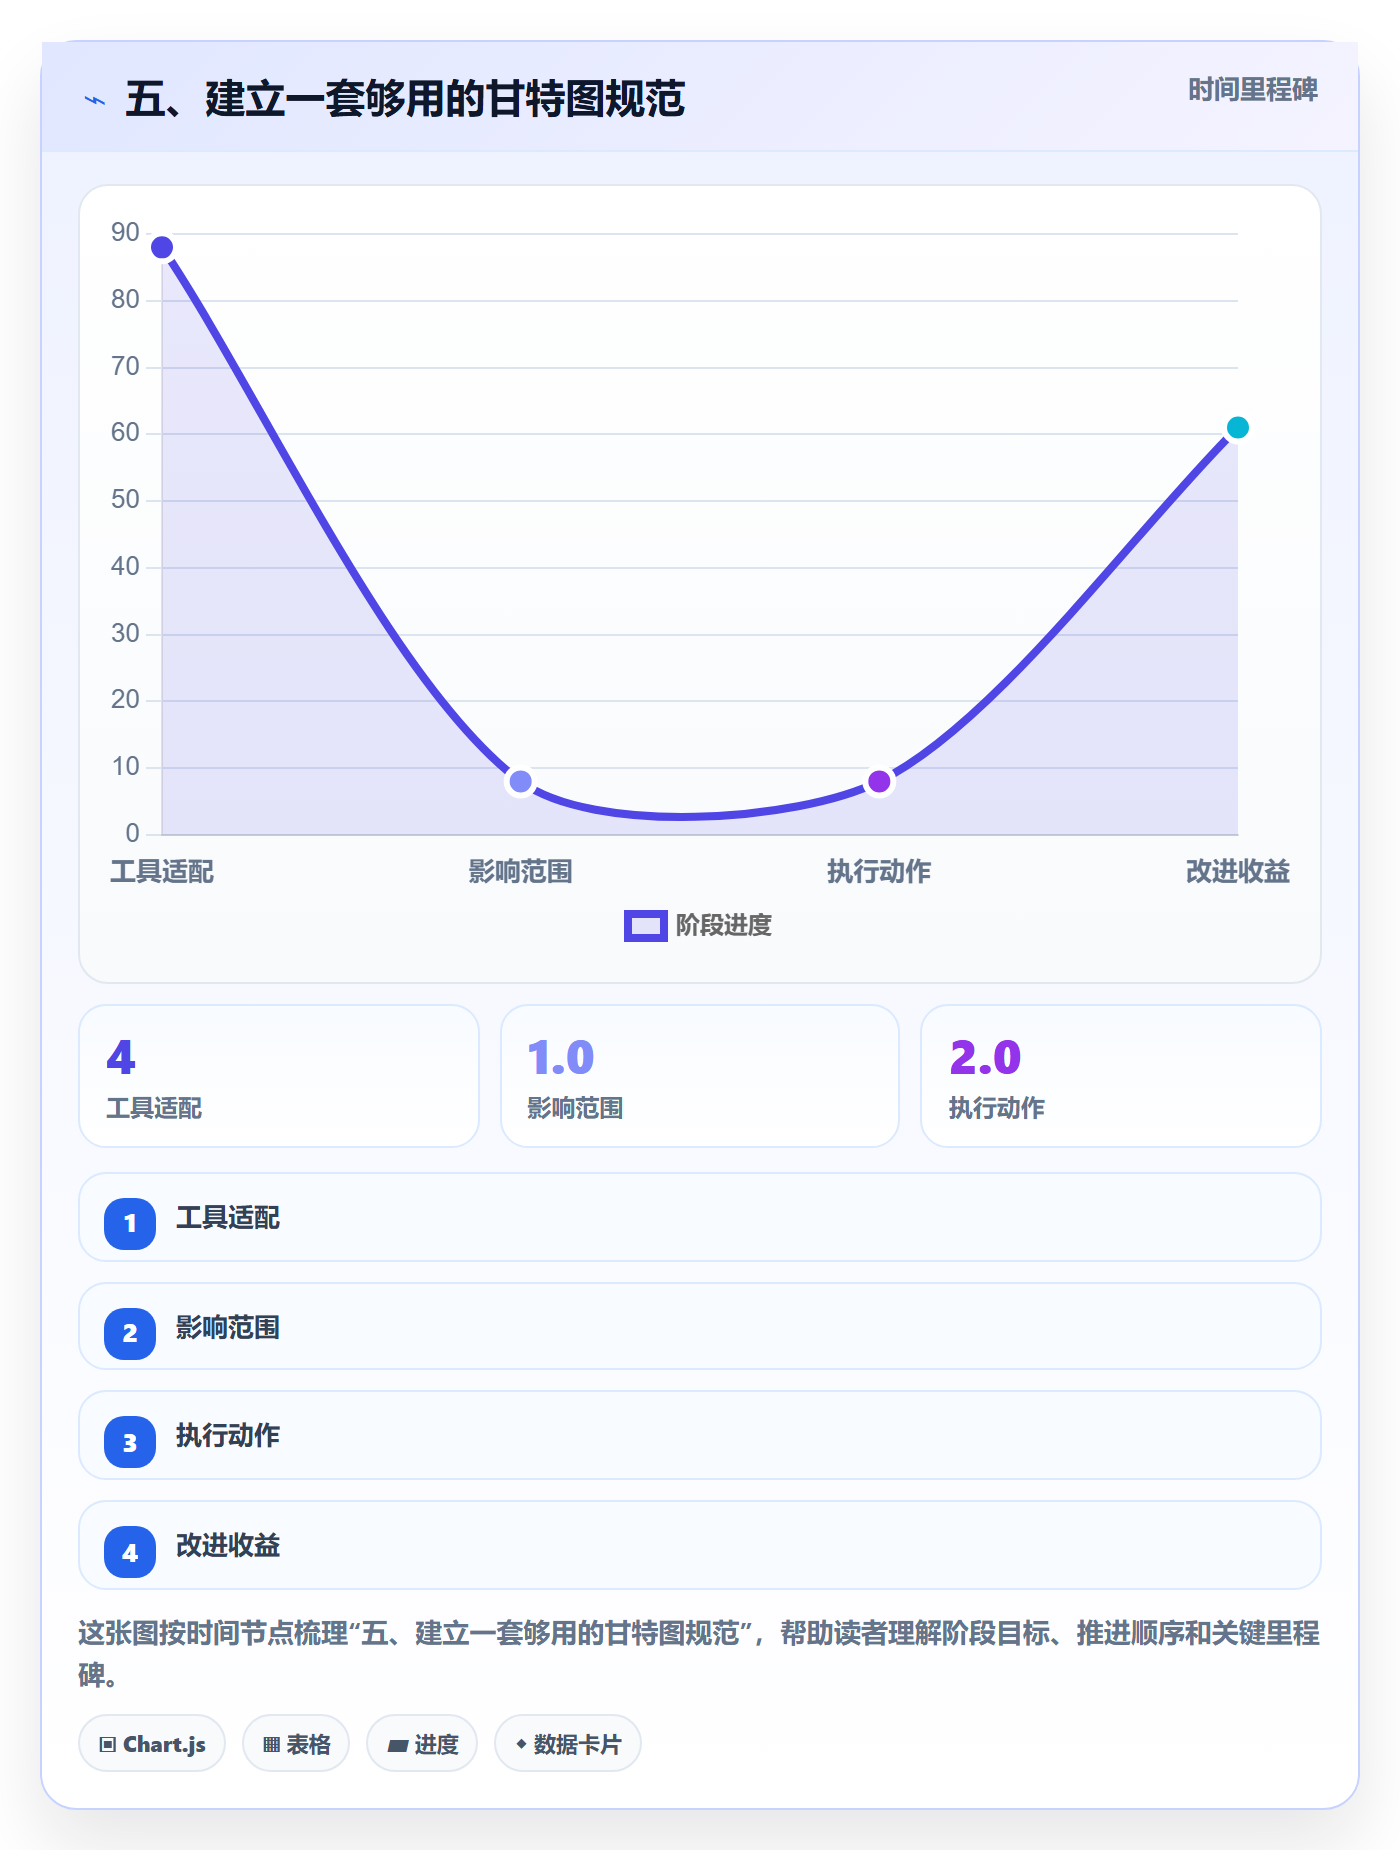Viewport: 1400px width, 1850px height.
Task: Toggle the 阶段进度 legend item
Action: tap(698, 926)
